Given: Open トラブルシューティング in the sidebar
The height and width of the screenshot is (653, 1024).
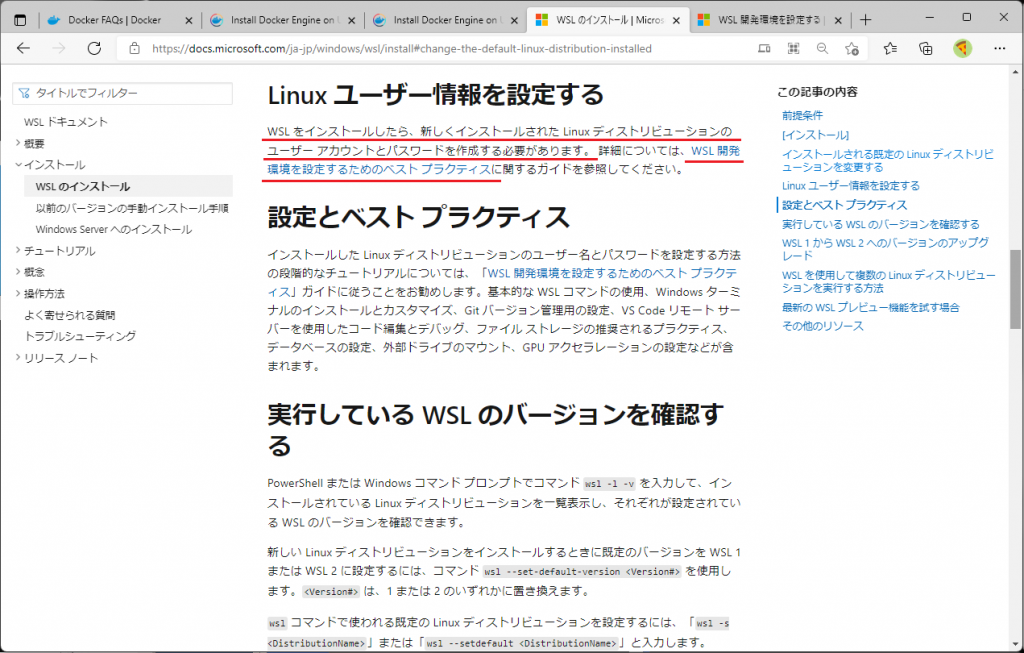Looking at the screenshot, I should click(80, 336).
